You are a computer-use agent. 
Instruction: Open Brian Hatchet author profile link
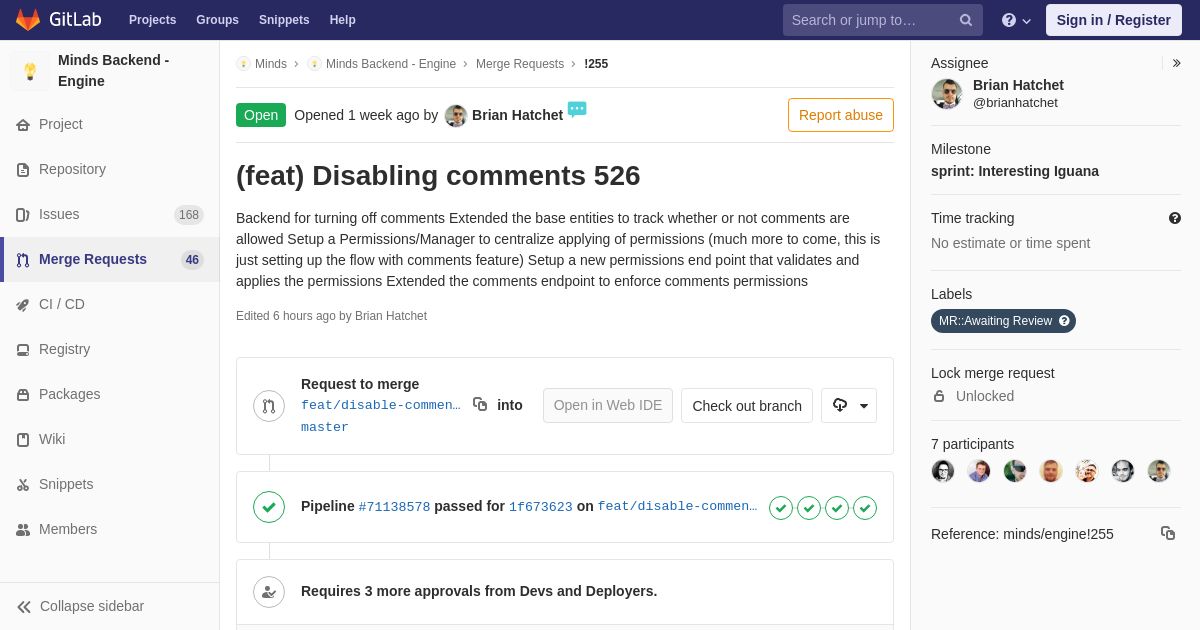517,115
